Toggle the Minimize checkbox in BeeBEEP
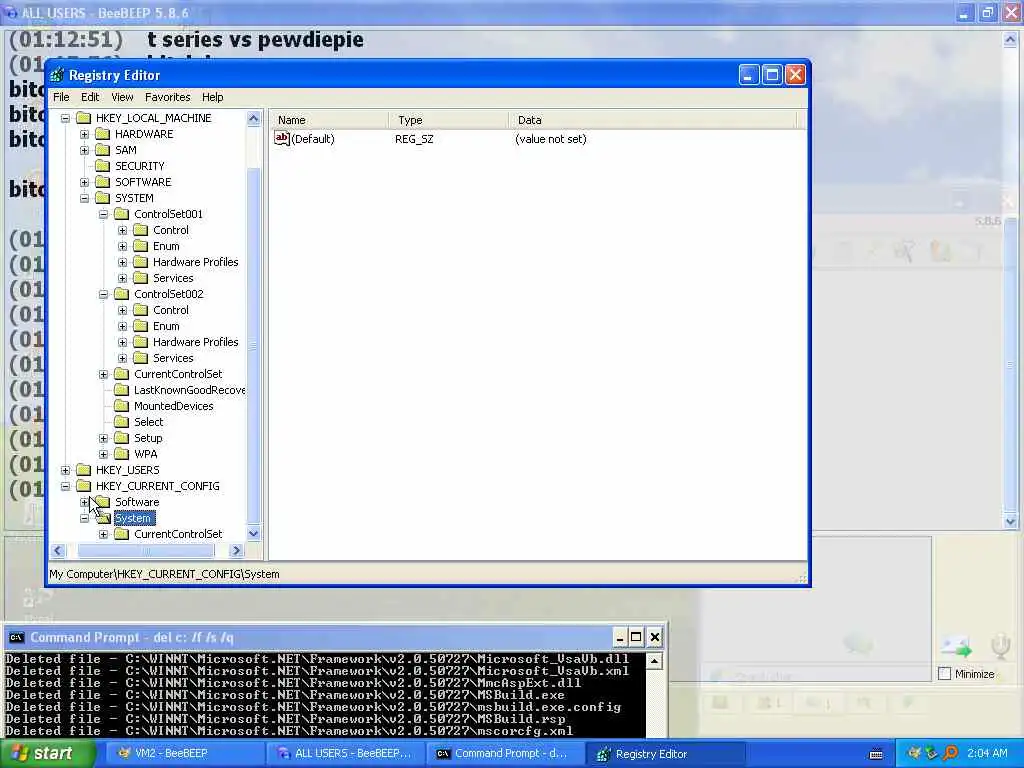This screenshot has width=1024, height=768. pos(944,673)
